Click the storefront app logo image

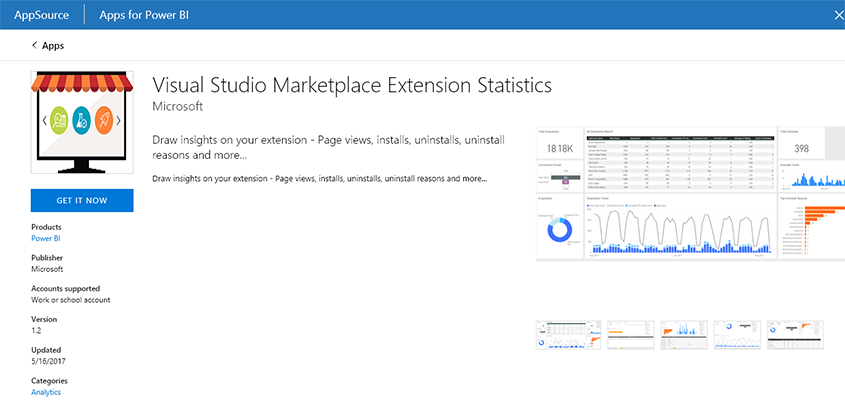tap(82, 122)
